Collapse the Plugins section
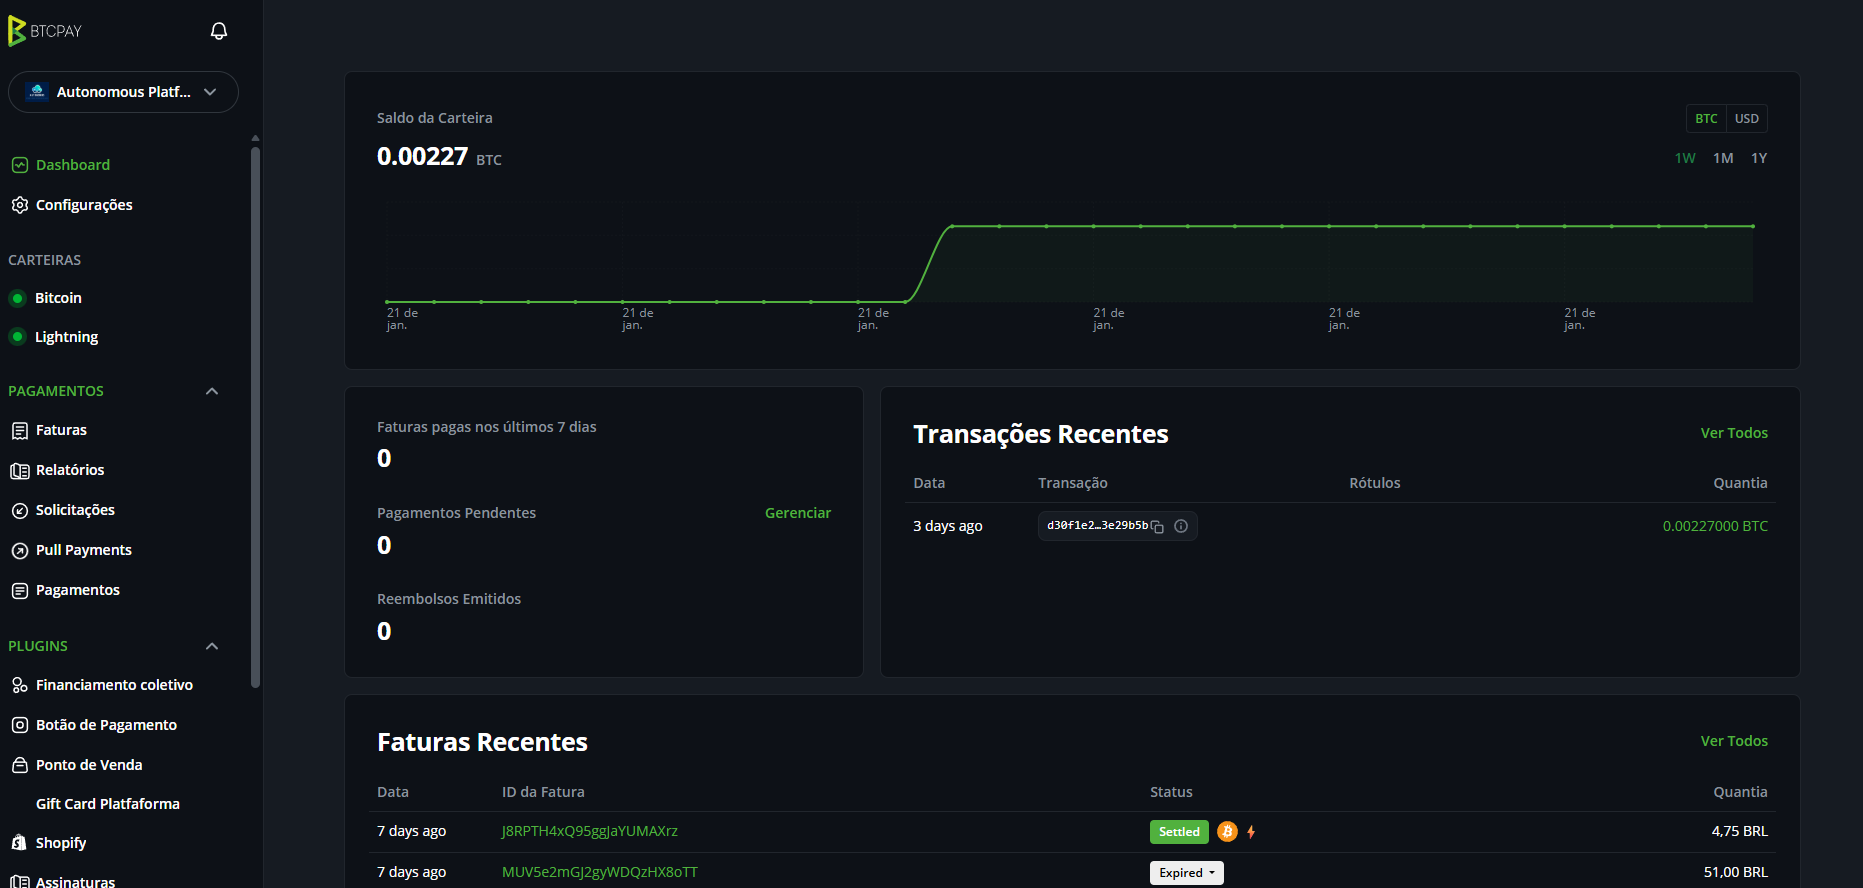The width and height of the screenshot is (1863, 888). click(x=212, y=646)
